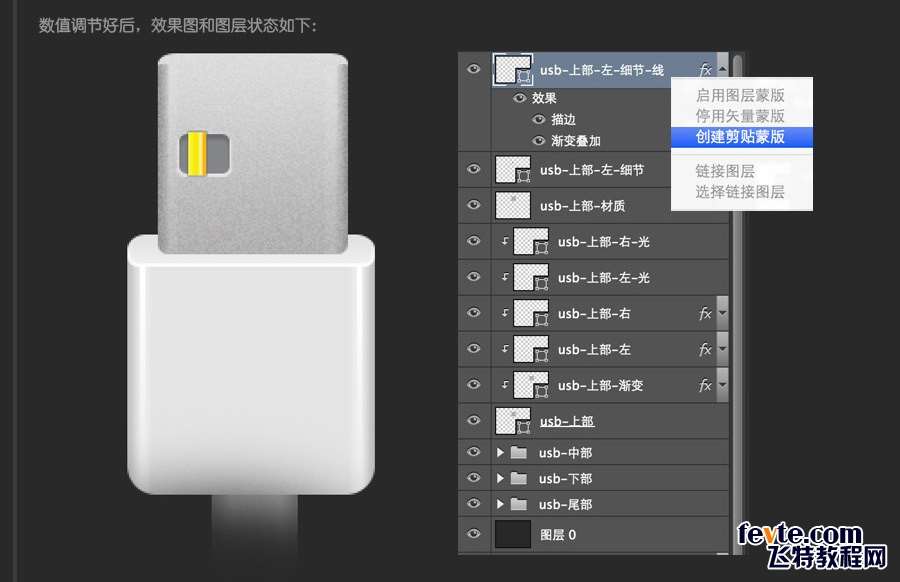Expand the usb-尾部 folder
Viewport: 900px width, 582px height.
tap(501, 504)
